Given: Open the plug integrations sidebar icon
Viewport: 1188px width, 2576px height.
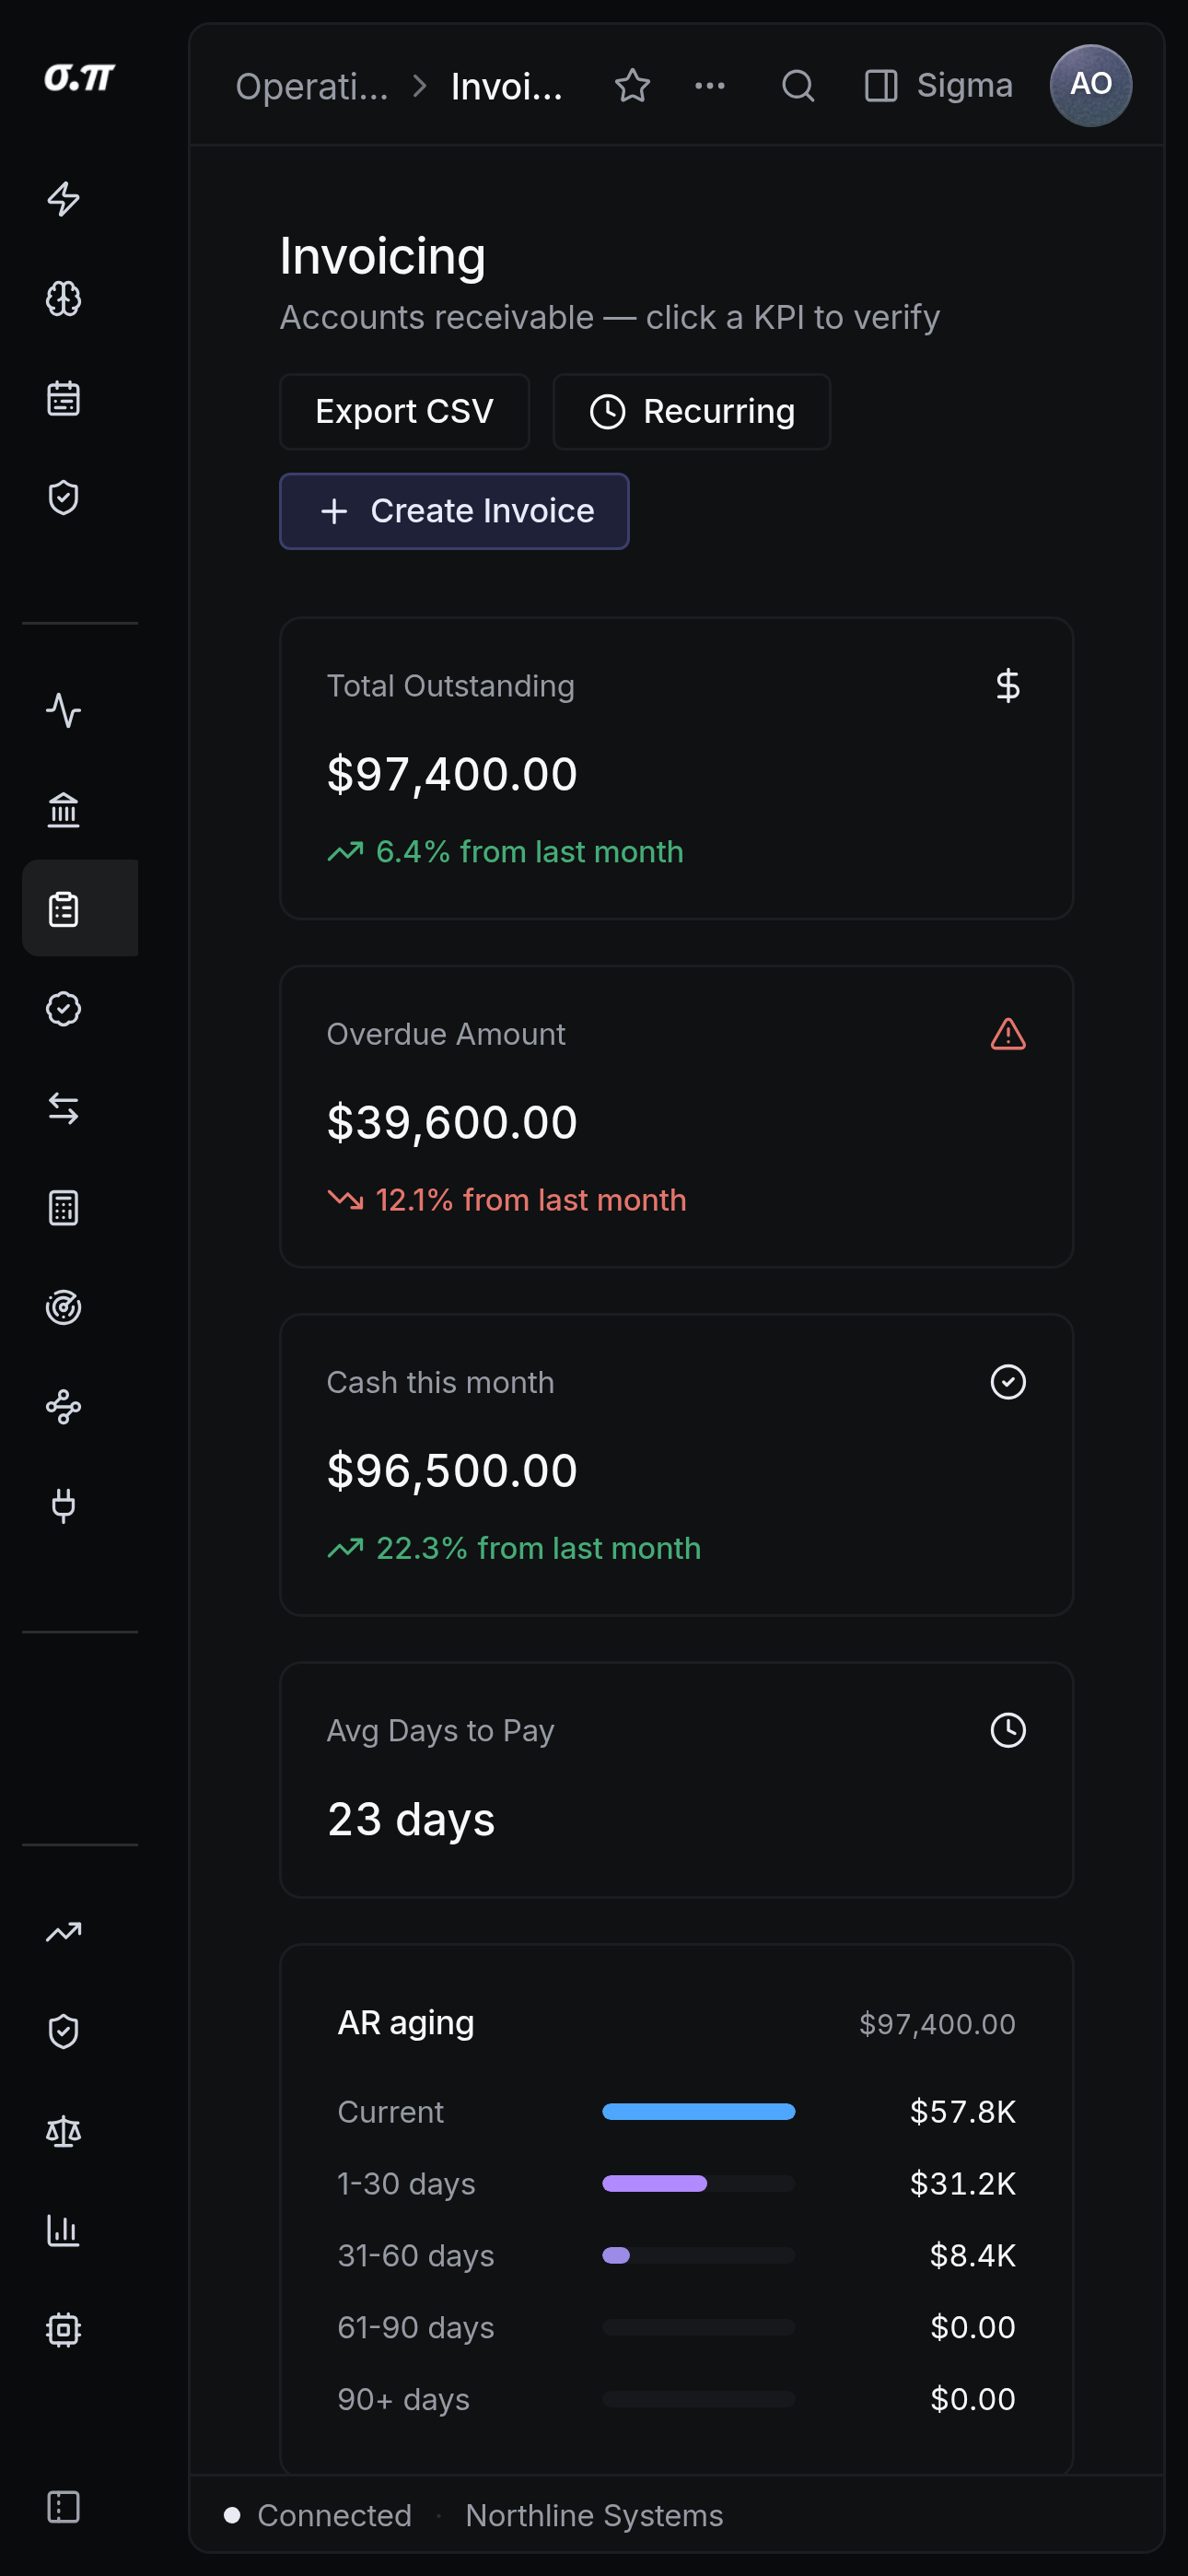Looking at the screenshot, I should (x=64, y=1506).
